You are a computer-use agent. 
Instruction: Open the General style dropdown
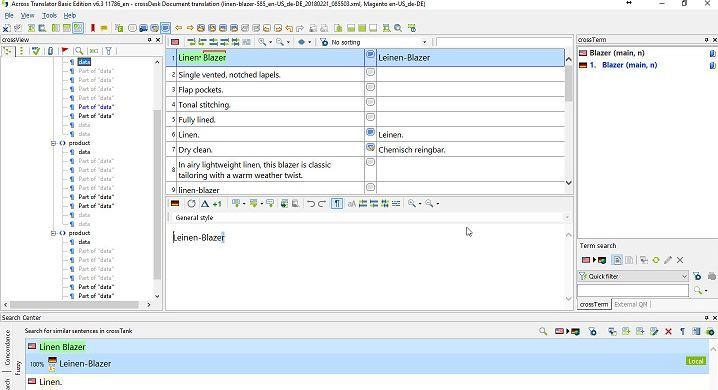tap(567, 217)
